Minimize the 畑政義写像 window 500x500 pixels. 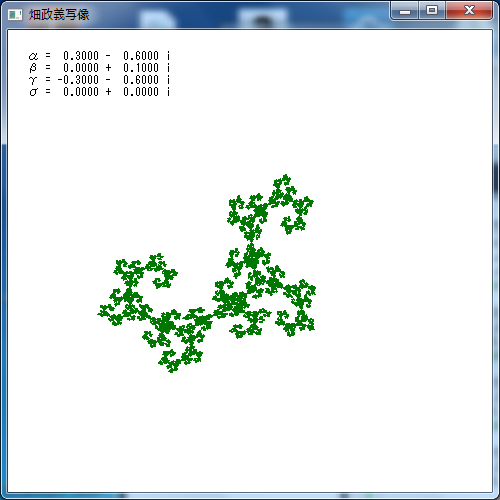[405, 10]
